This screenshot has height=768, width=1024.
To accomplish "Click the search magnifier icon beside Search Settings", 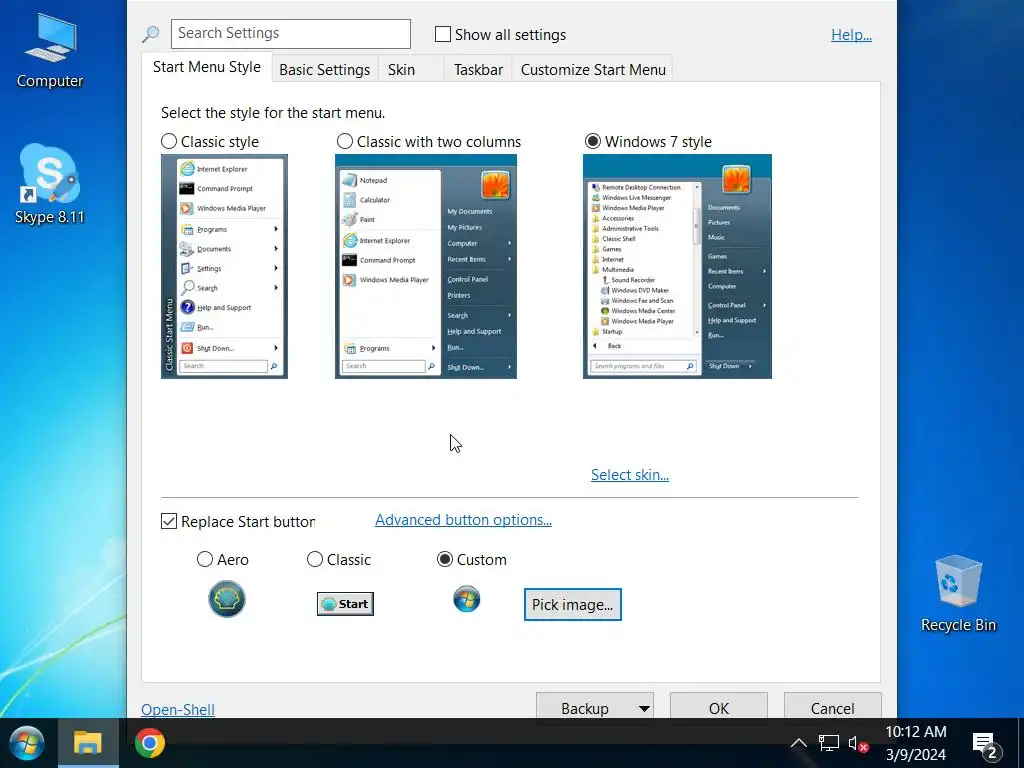I will 151,34.
